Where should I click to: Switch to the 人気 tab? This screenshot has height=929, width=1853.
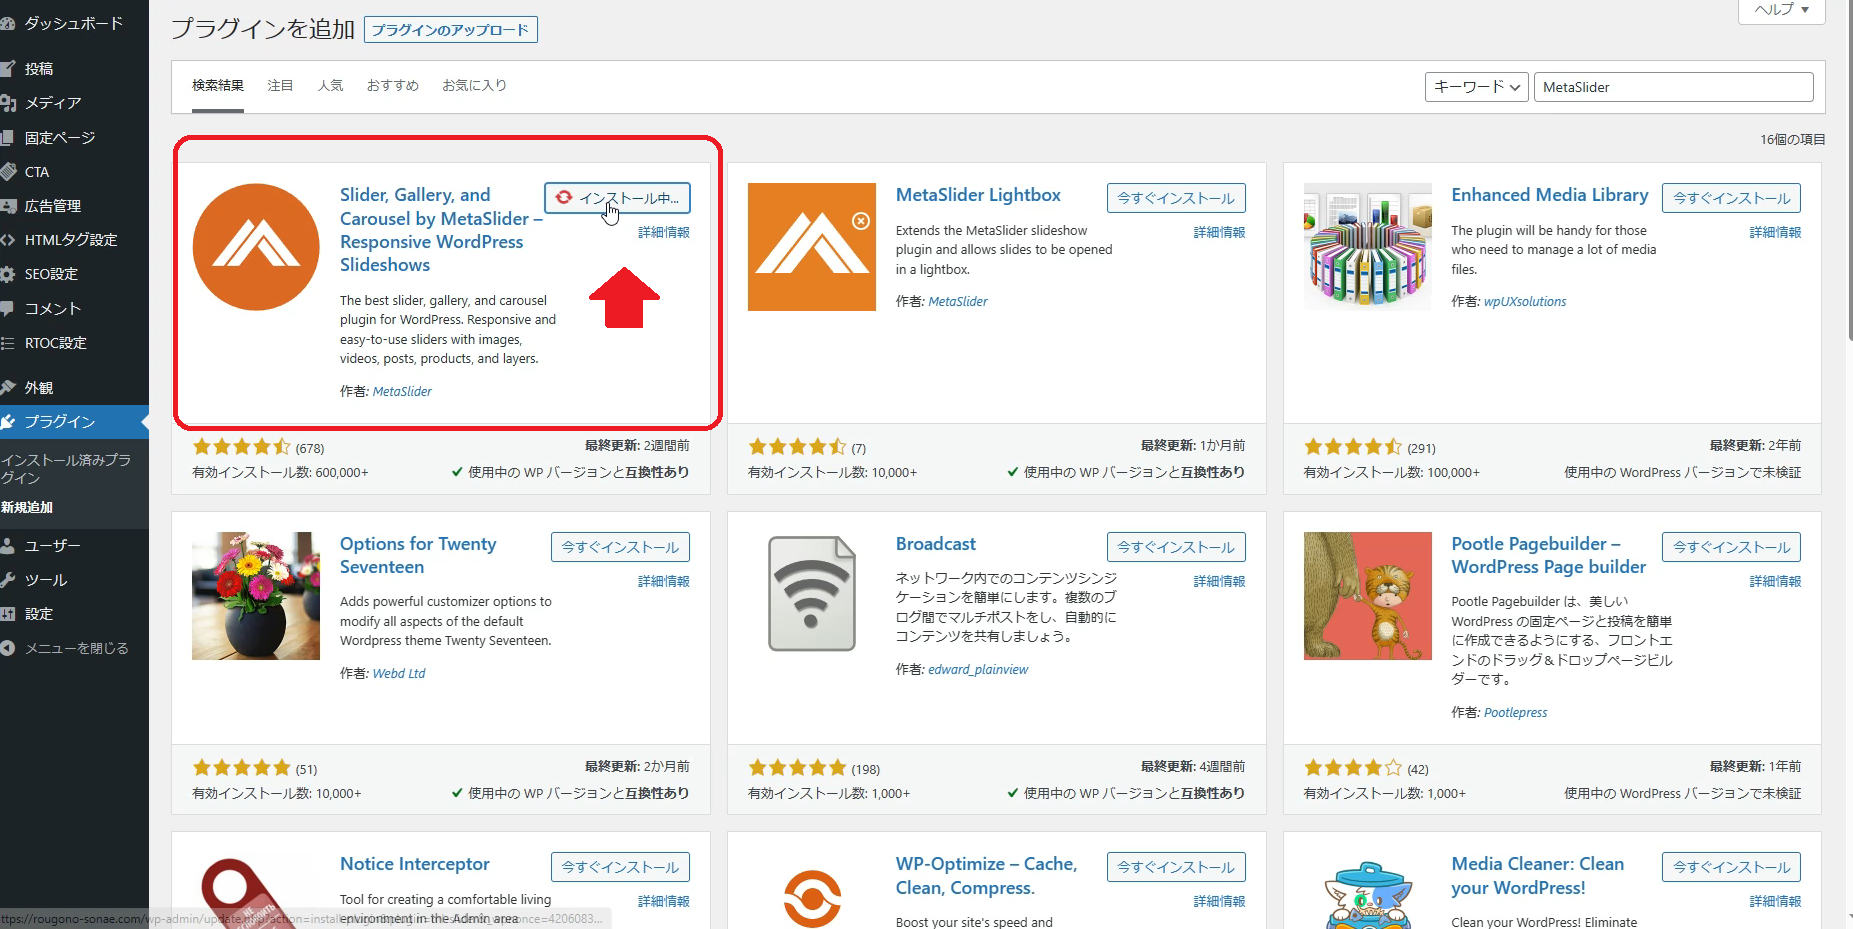[x=330, y=86]
